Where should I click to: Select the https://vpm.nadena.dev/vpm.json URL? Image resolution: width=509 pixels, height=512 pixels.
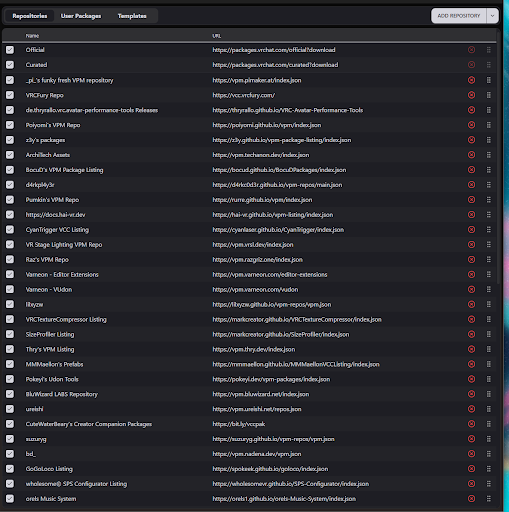click(x=257, y=454)
